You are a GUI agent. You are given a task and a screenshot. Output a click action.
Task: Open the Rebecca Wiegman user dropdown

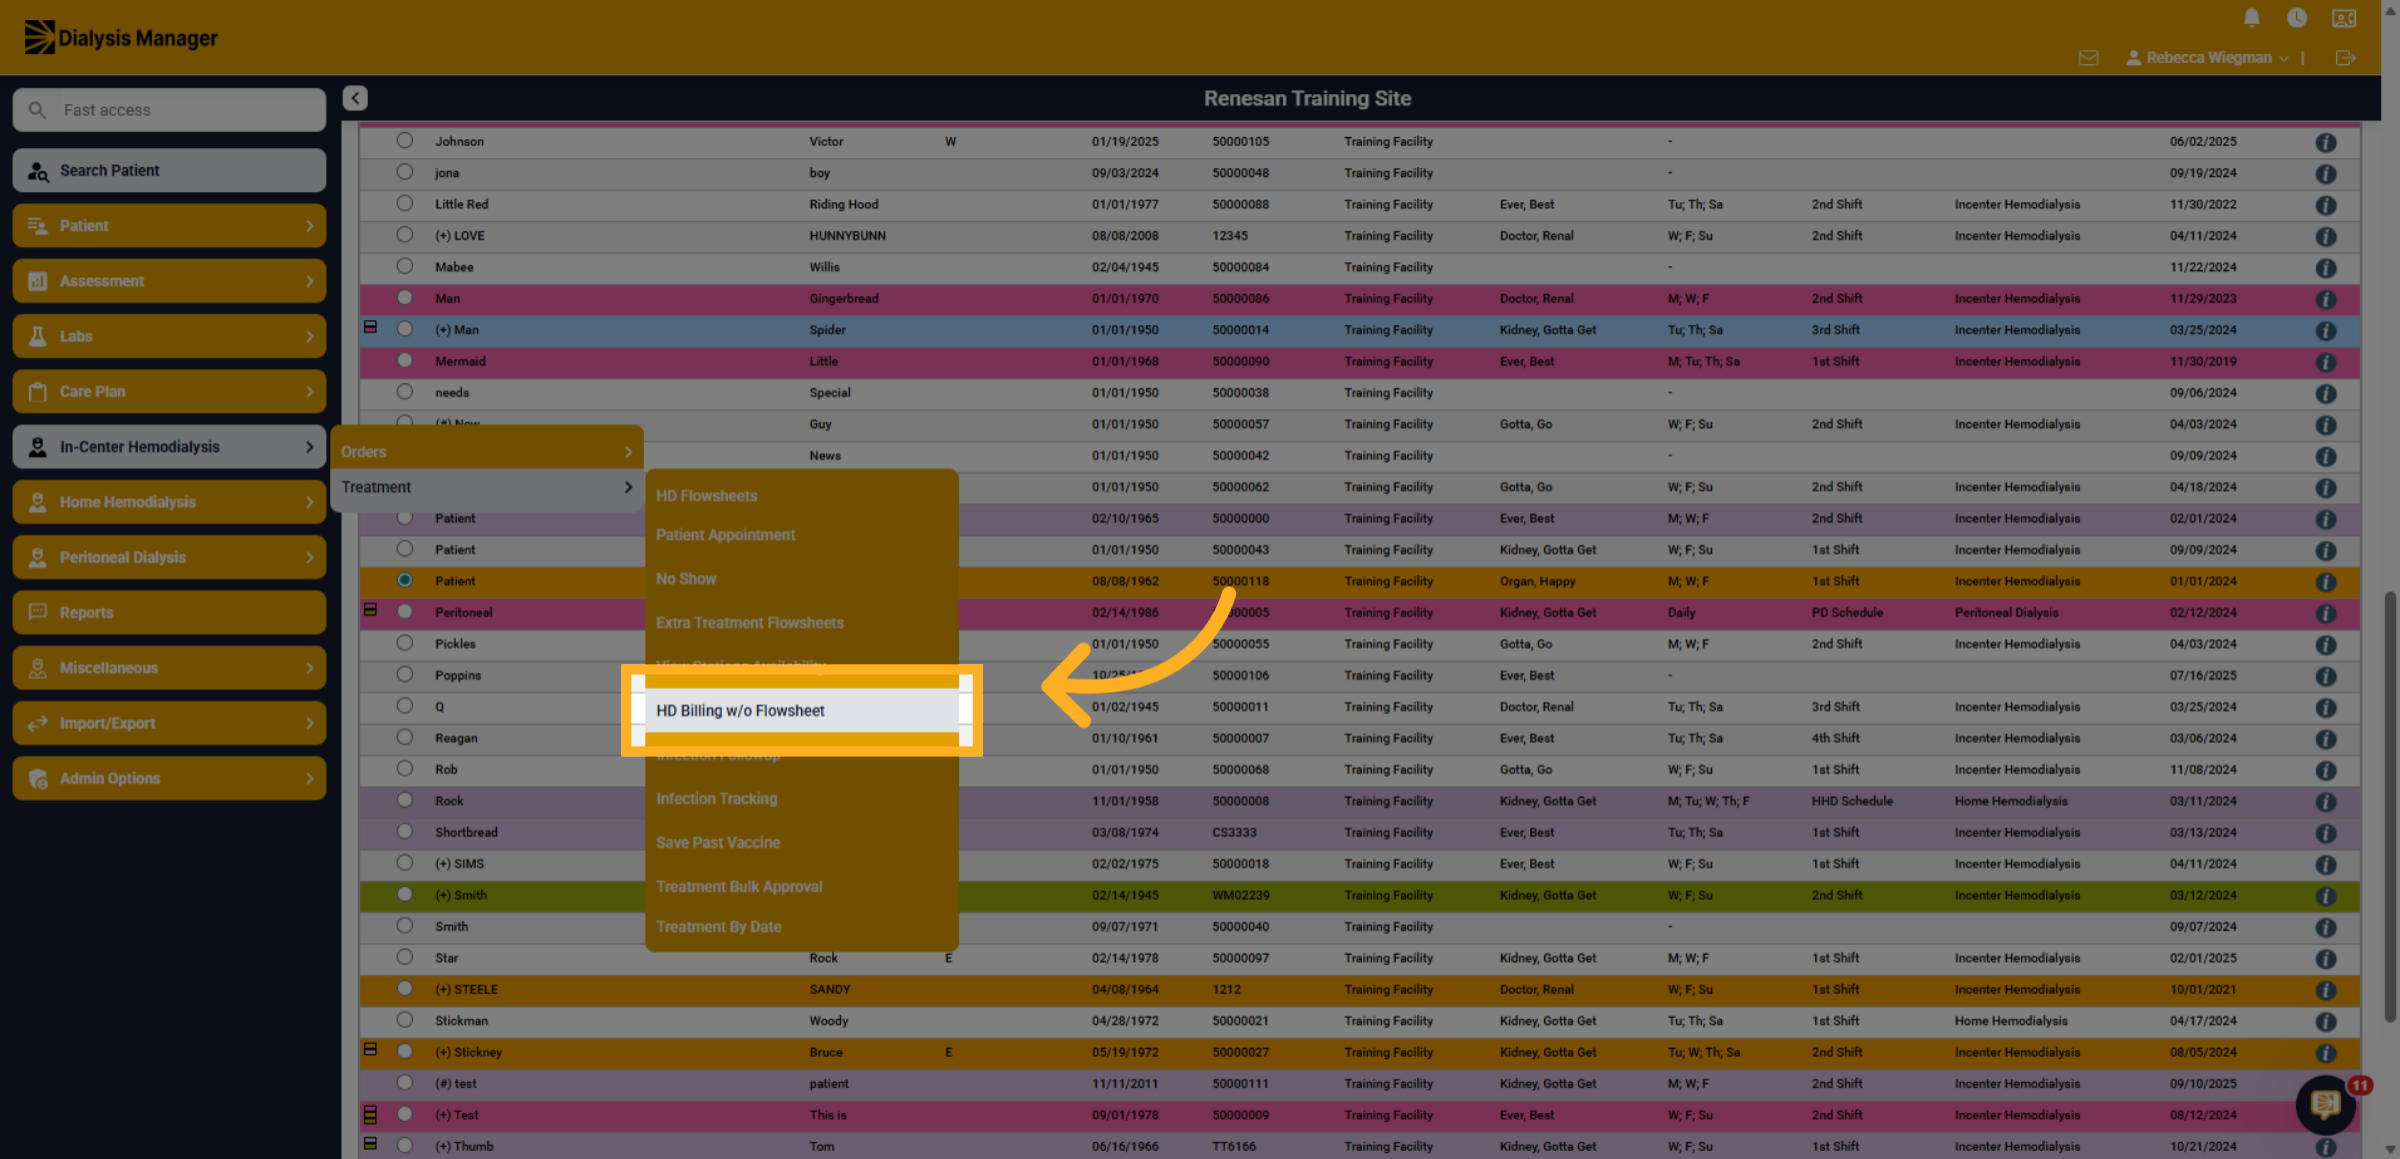tap(2207, 58)
